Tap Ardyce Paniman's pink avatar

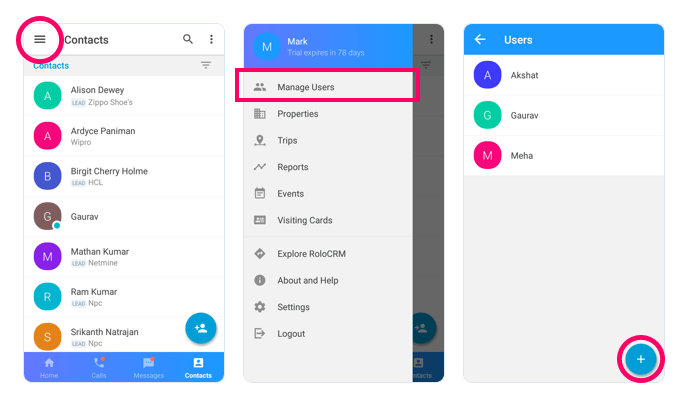(x=48, y=136)
